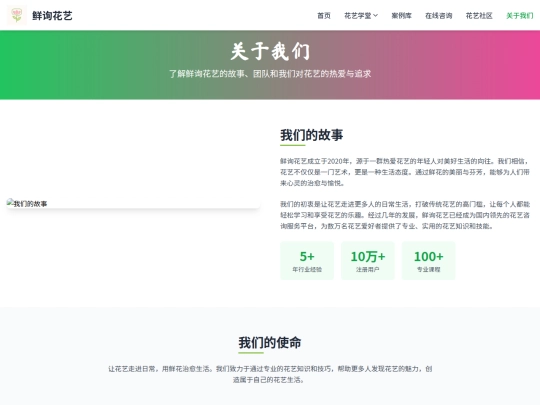Click the 我们的使命 section heading
Screen dimensions: 540x405
coord(270,343)
